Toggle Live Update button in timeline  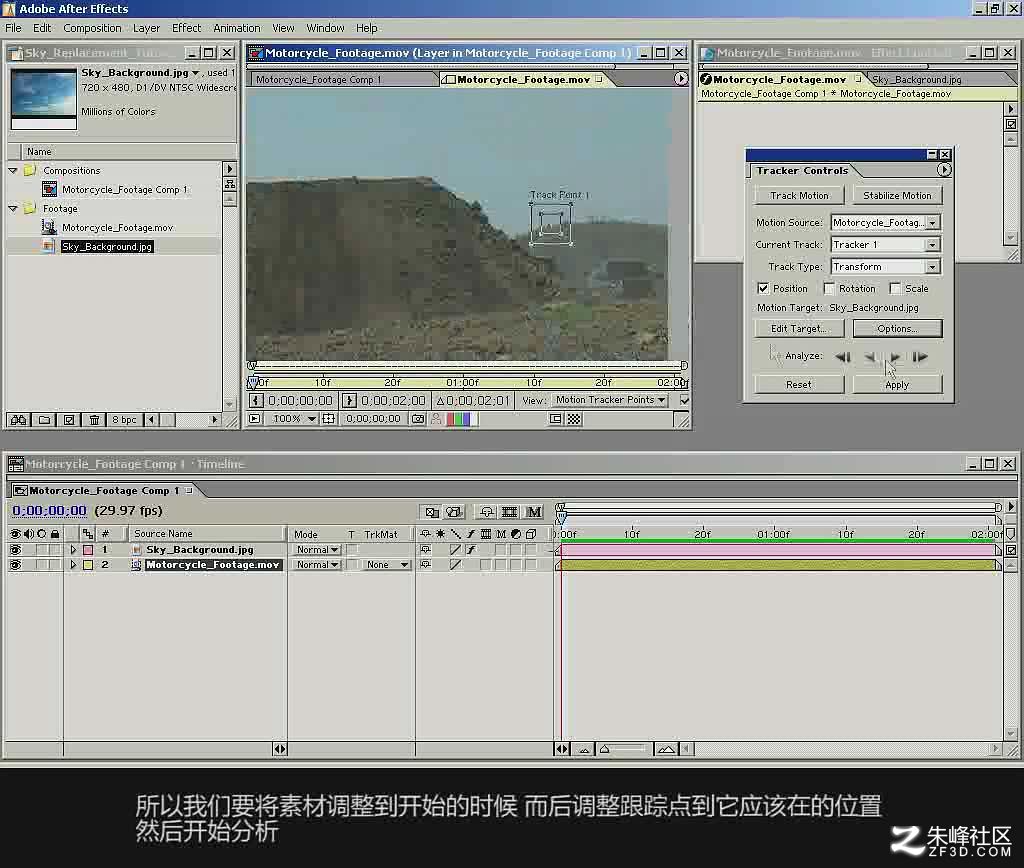[431, 512]
